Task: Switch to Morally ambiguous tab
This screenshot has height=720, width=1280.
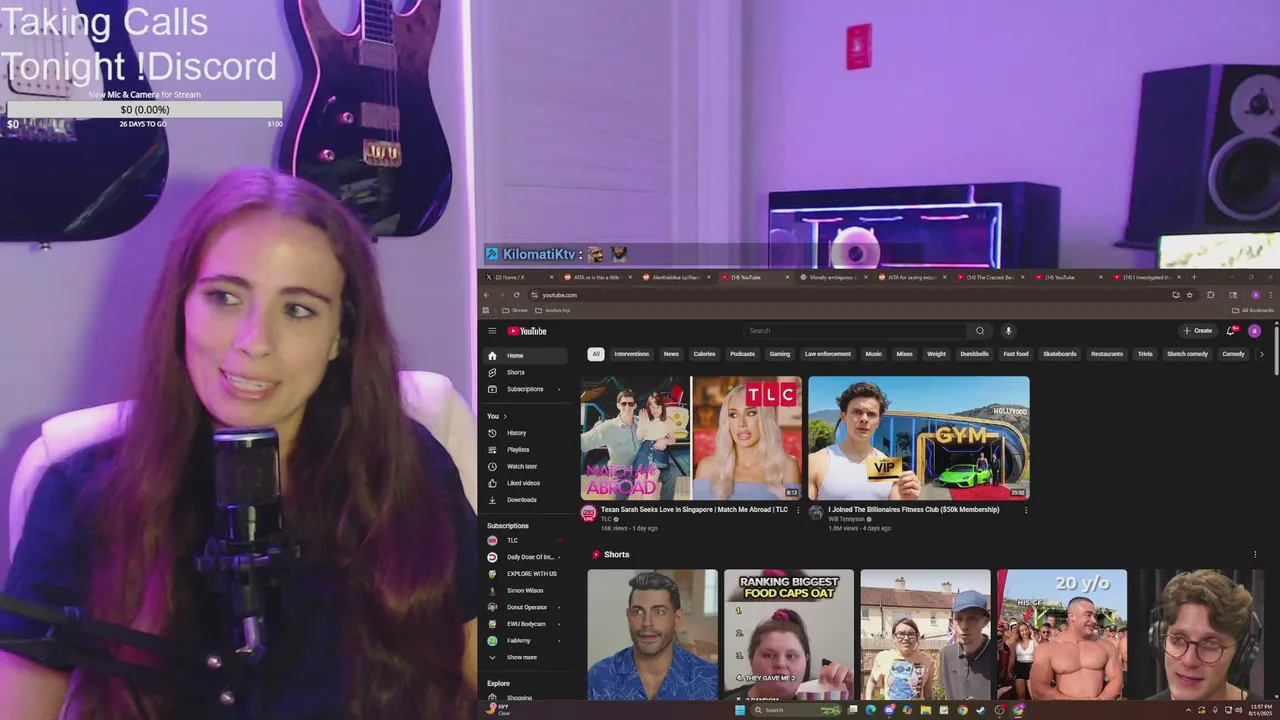Action: [x=832, y=277]
